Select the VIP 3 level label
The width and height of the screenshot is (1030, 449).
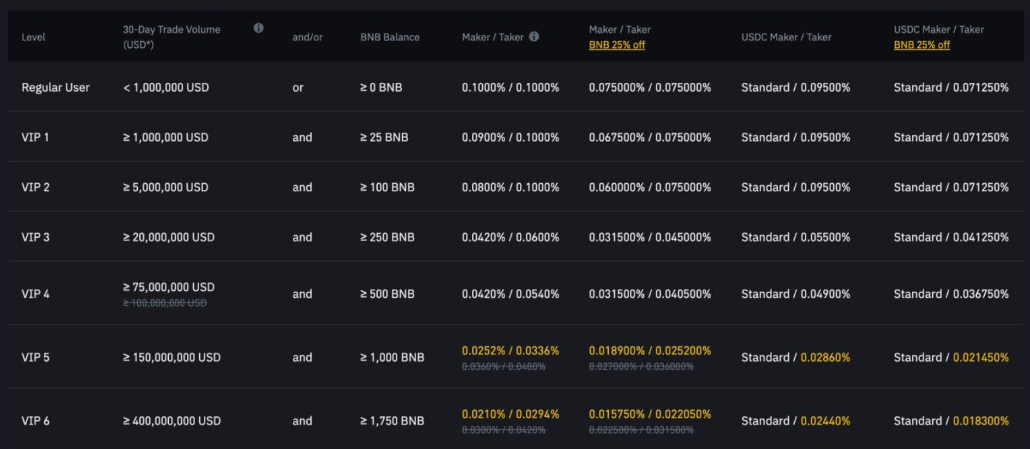tap(35, 237)
